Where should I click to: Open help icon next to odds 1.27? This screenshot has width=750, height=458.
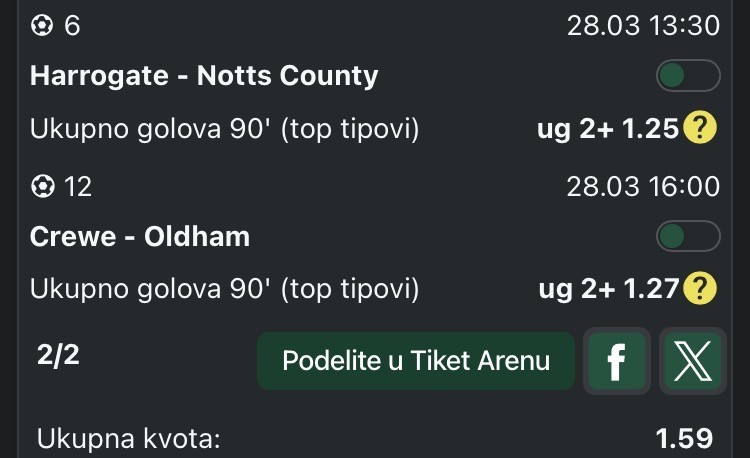(700, 289)
